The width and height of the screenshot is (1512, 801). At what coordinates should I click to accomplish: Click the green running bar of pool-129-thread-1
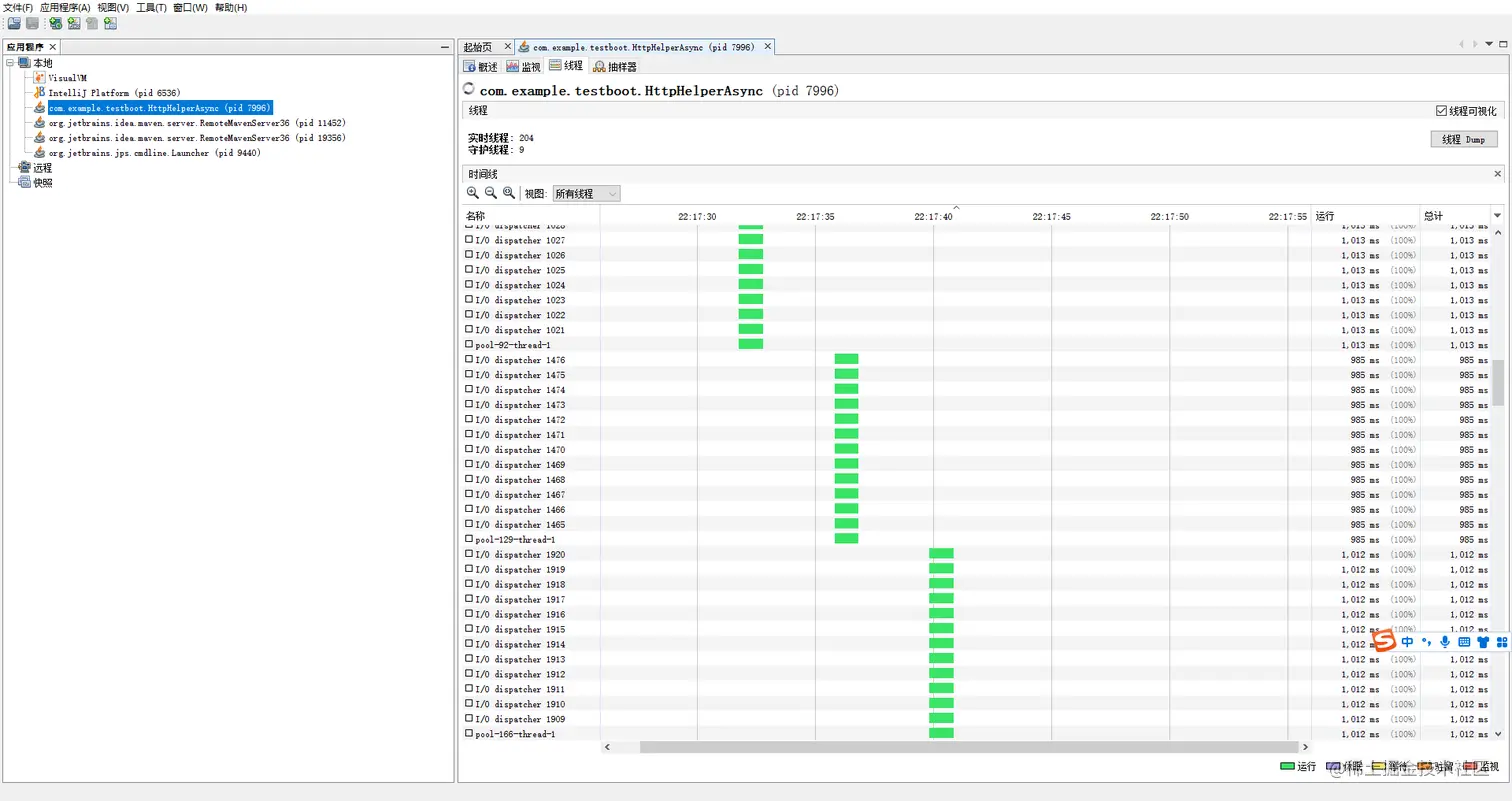pos(846,539)
